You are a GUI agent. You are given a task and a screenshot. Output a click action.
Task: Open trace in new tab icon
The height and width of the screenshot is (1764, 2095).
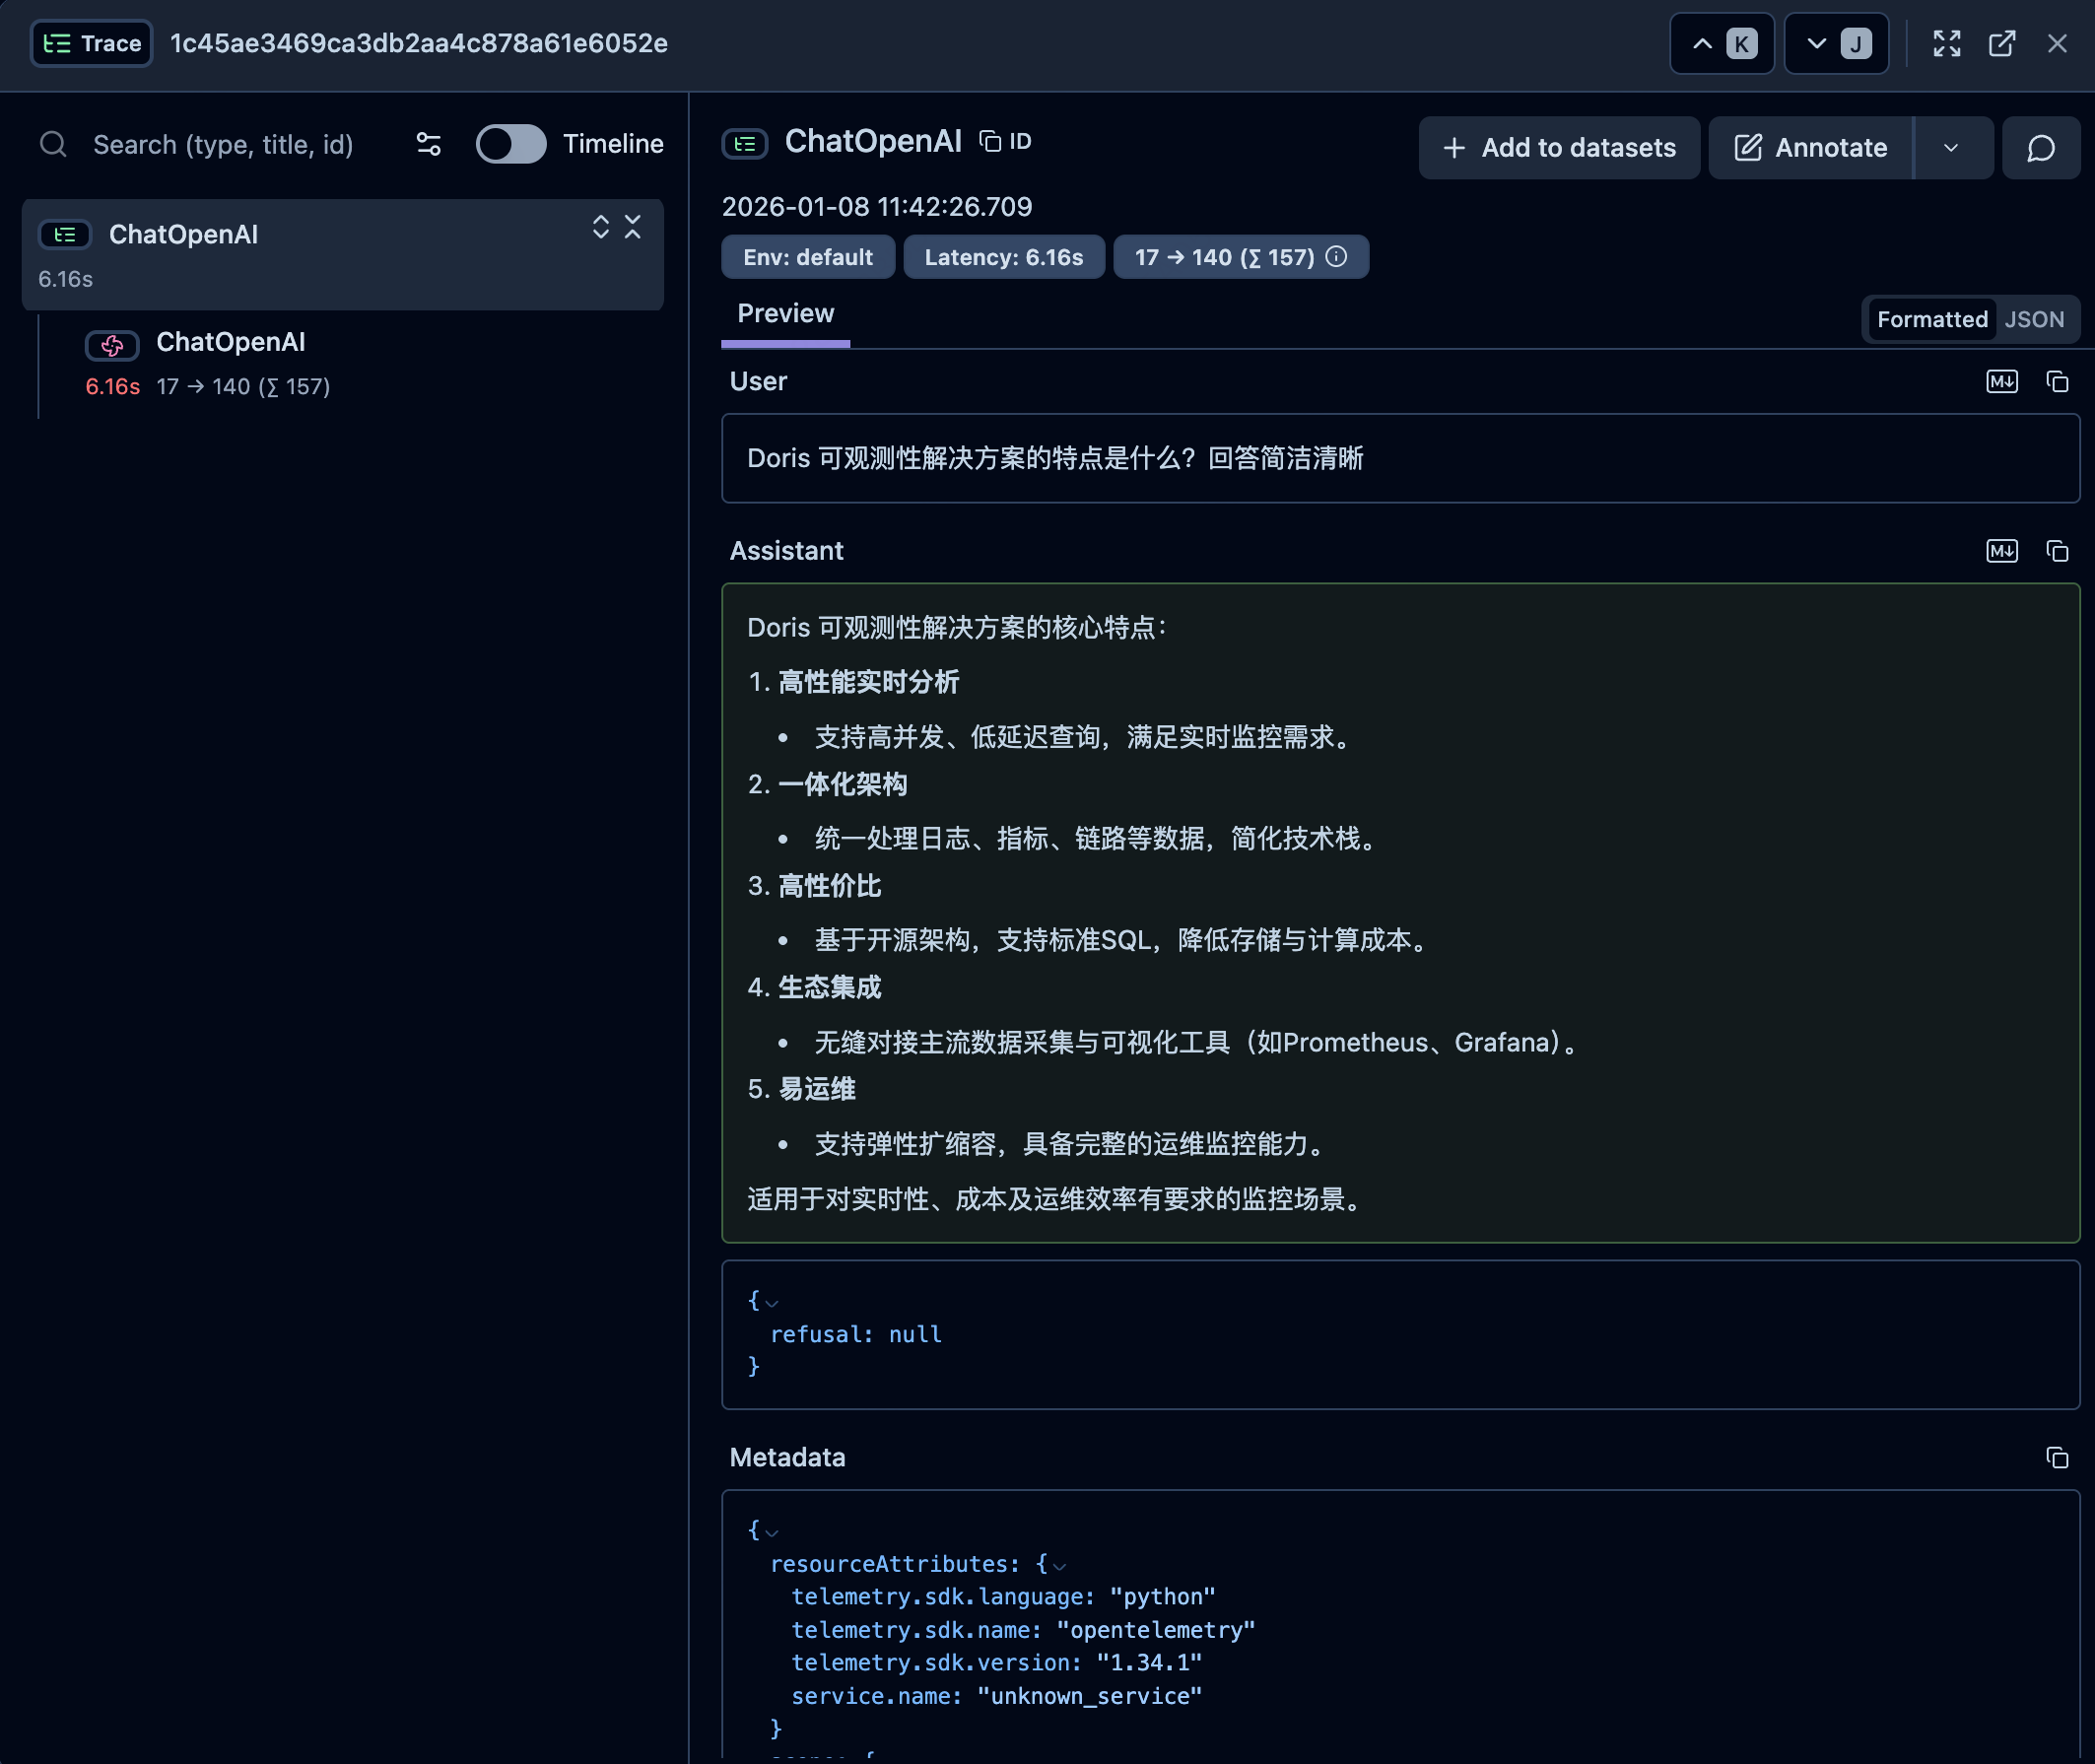click(x=2001, y=43)
